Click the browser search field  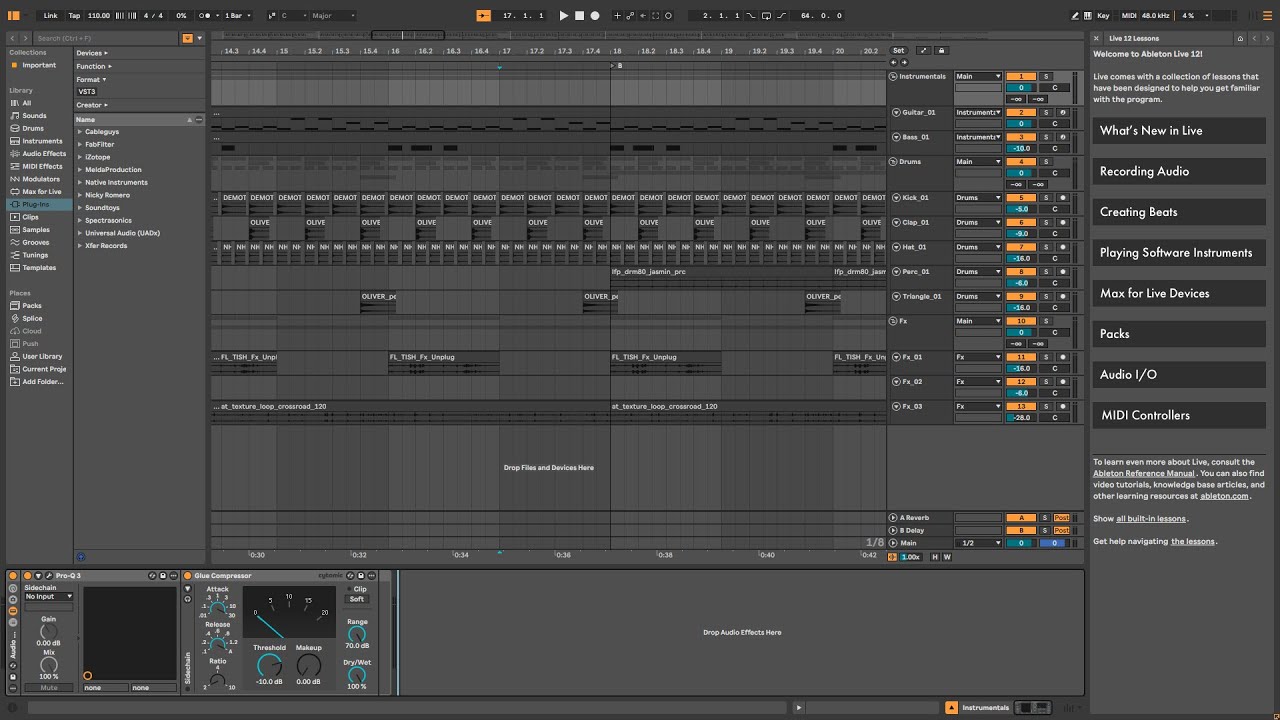click(x=105, y=38)
